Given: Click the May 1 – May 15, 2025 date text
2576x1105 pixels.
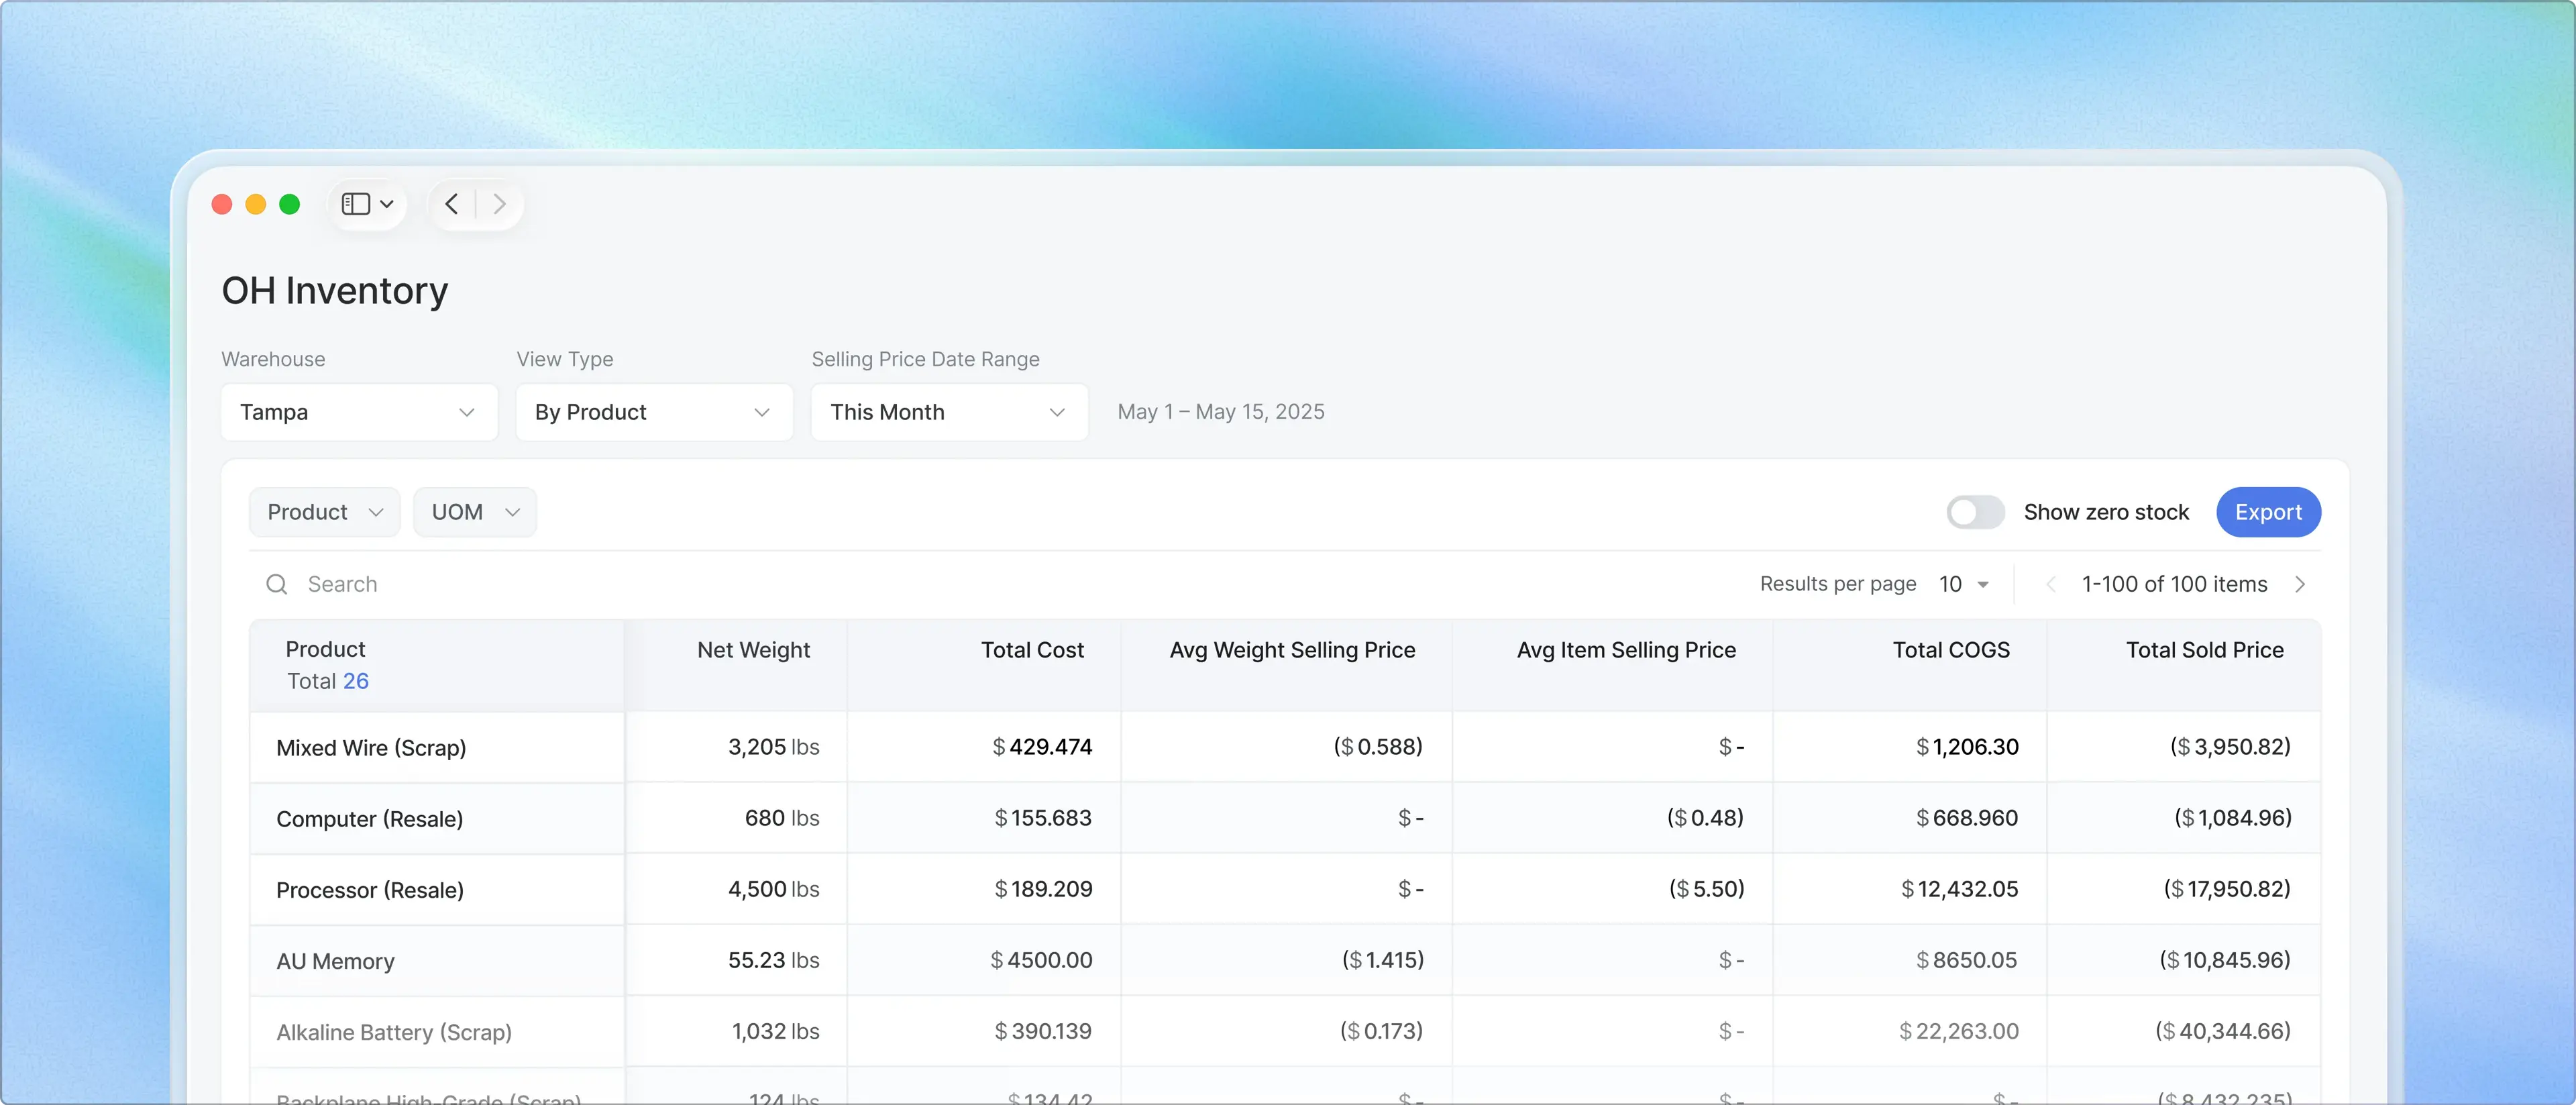Looking at the screenshot, I should click(x=1221, y=412).
